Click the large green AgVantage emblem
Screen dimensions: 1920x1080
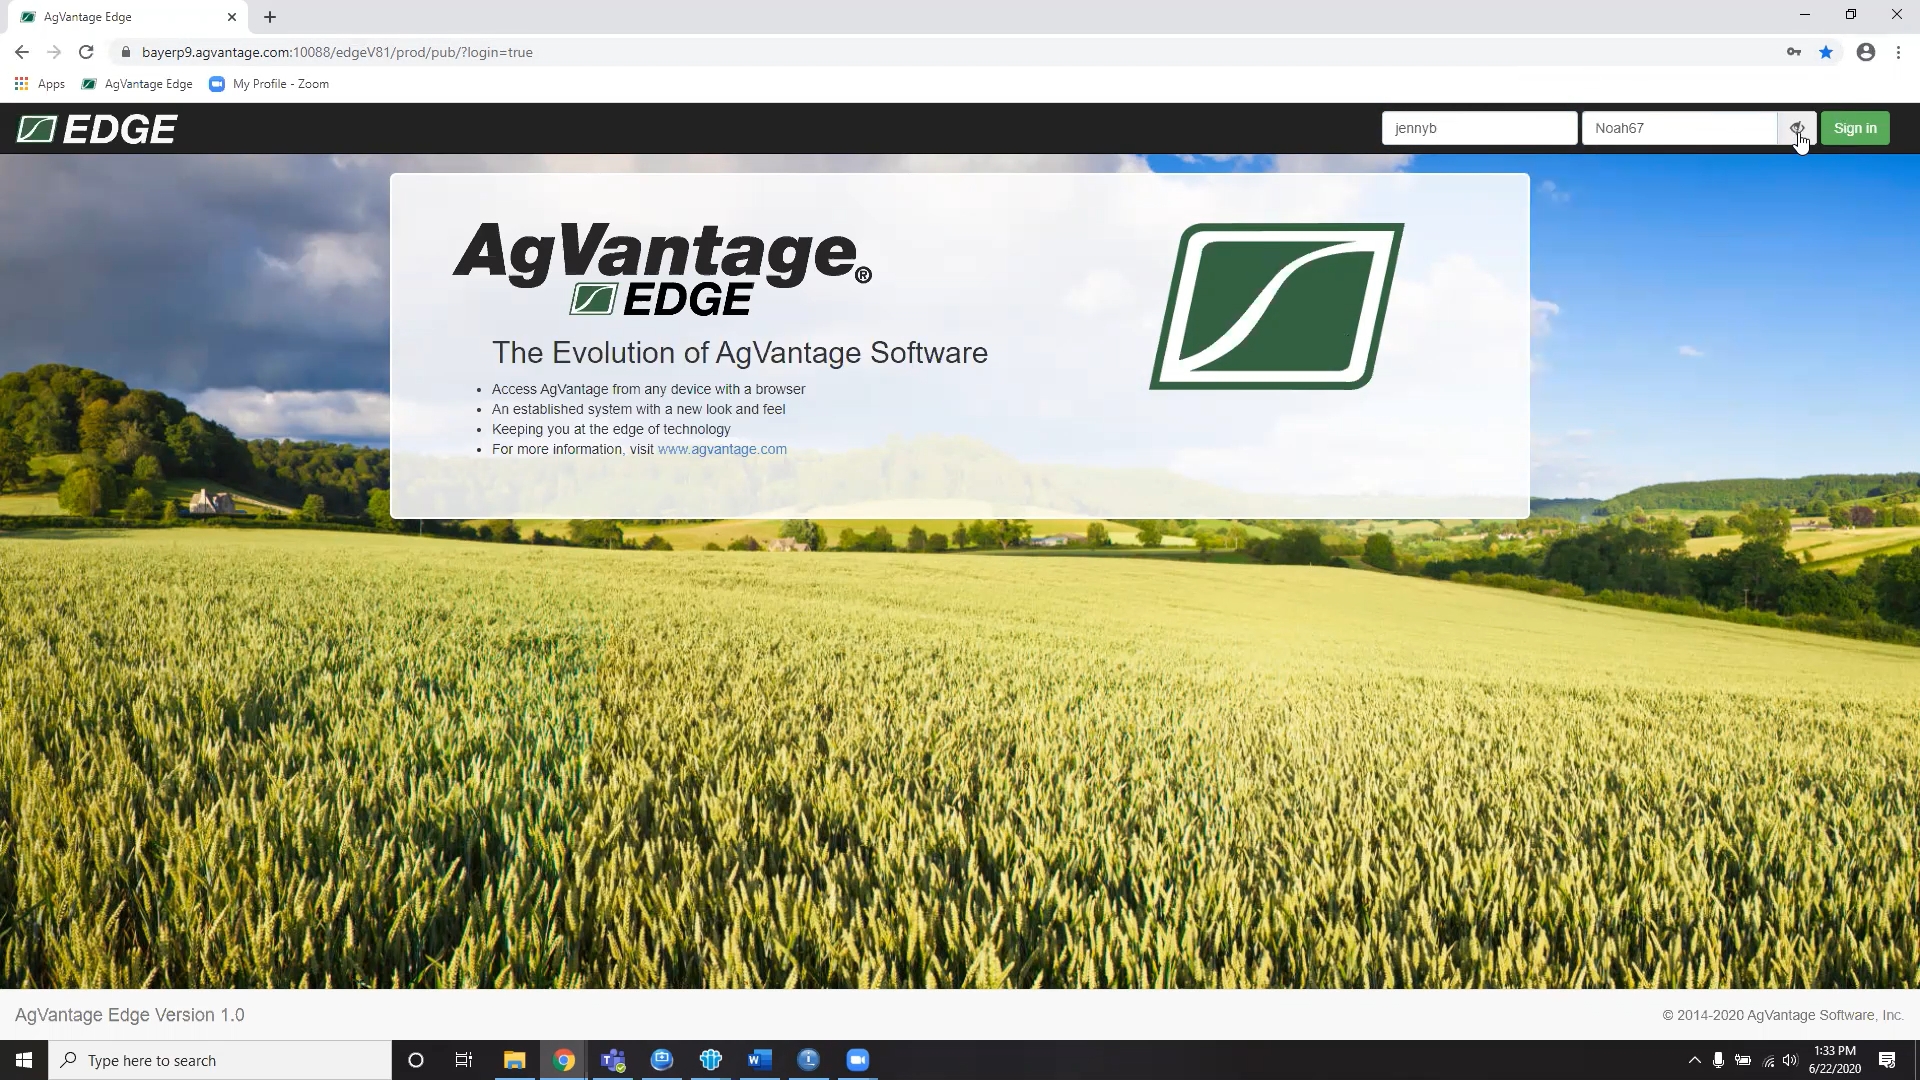[x=1277, y=306]
